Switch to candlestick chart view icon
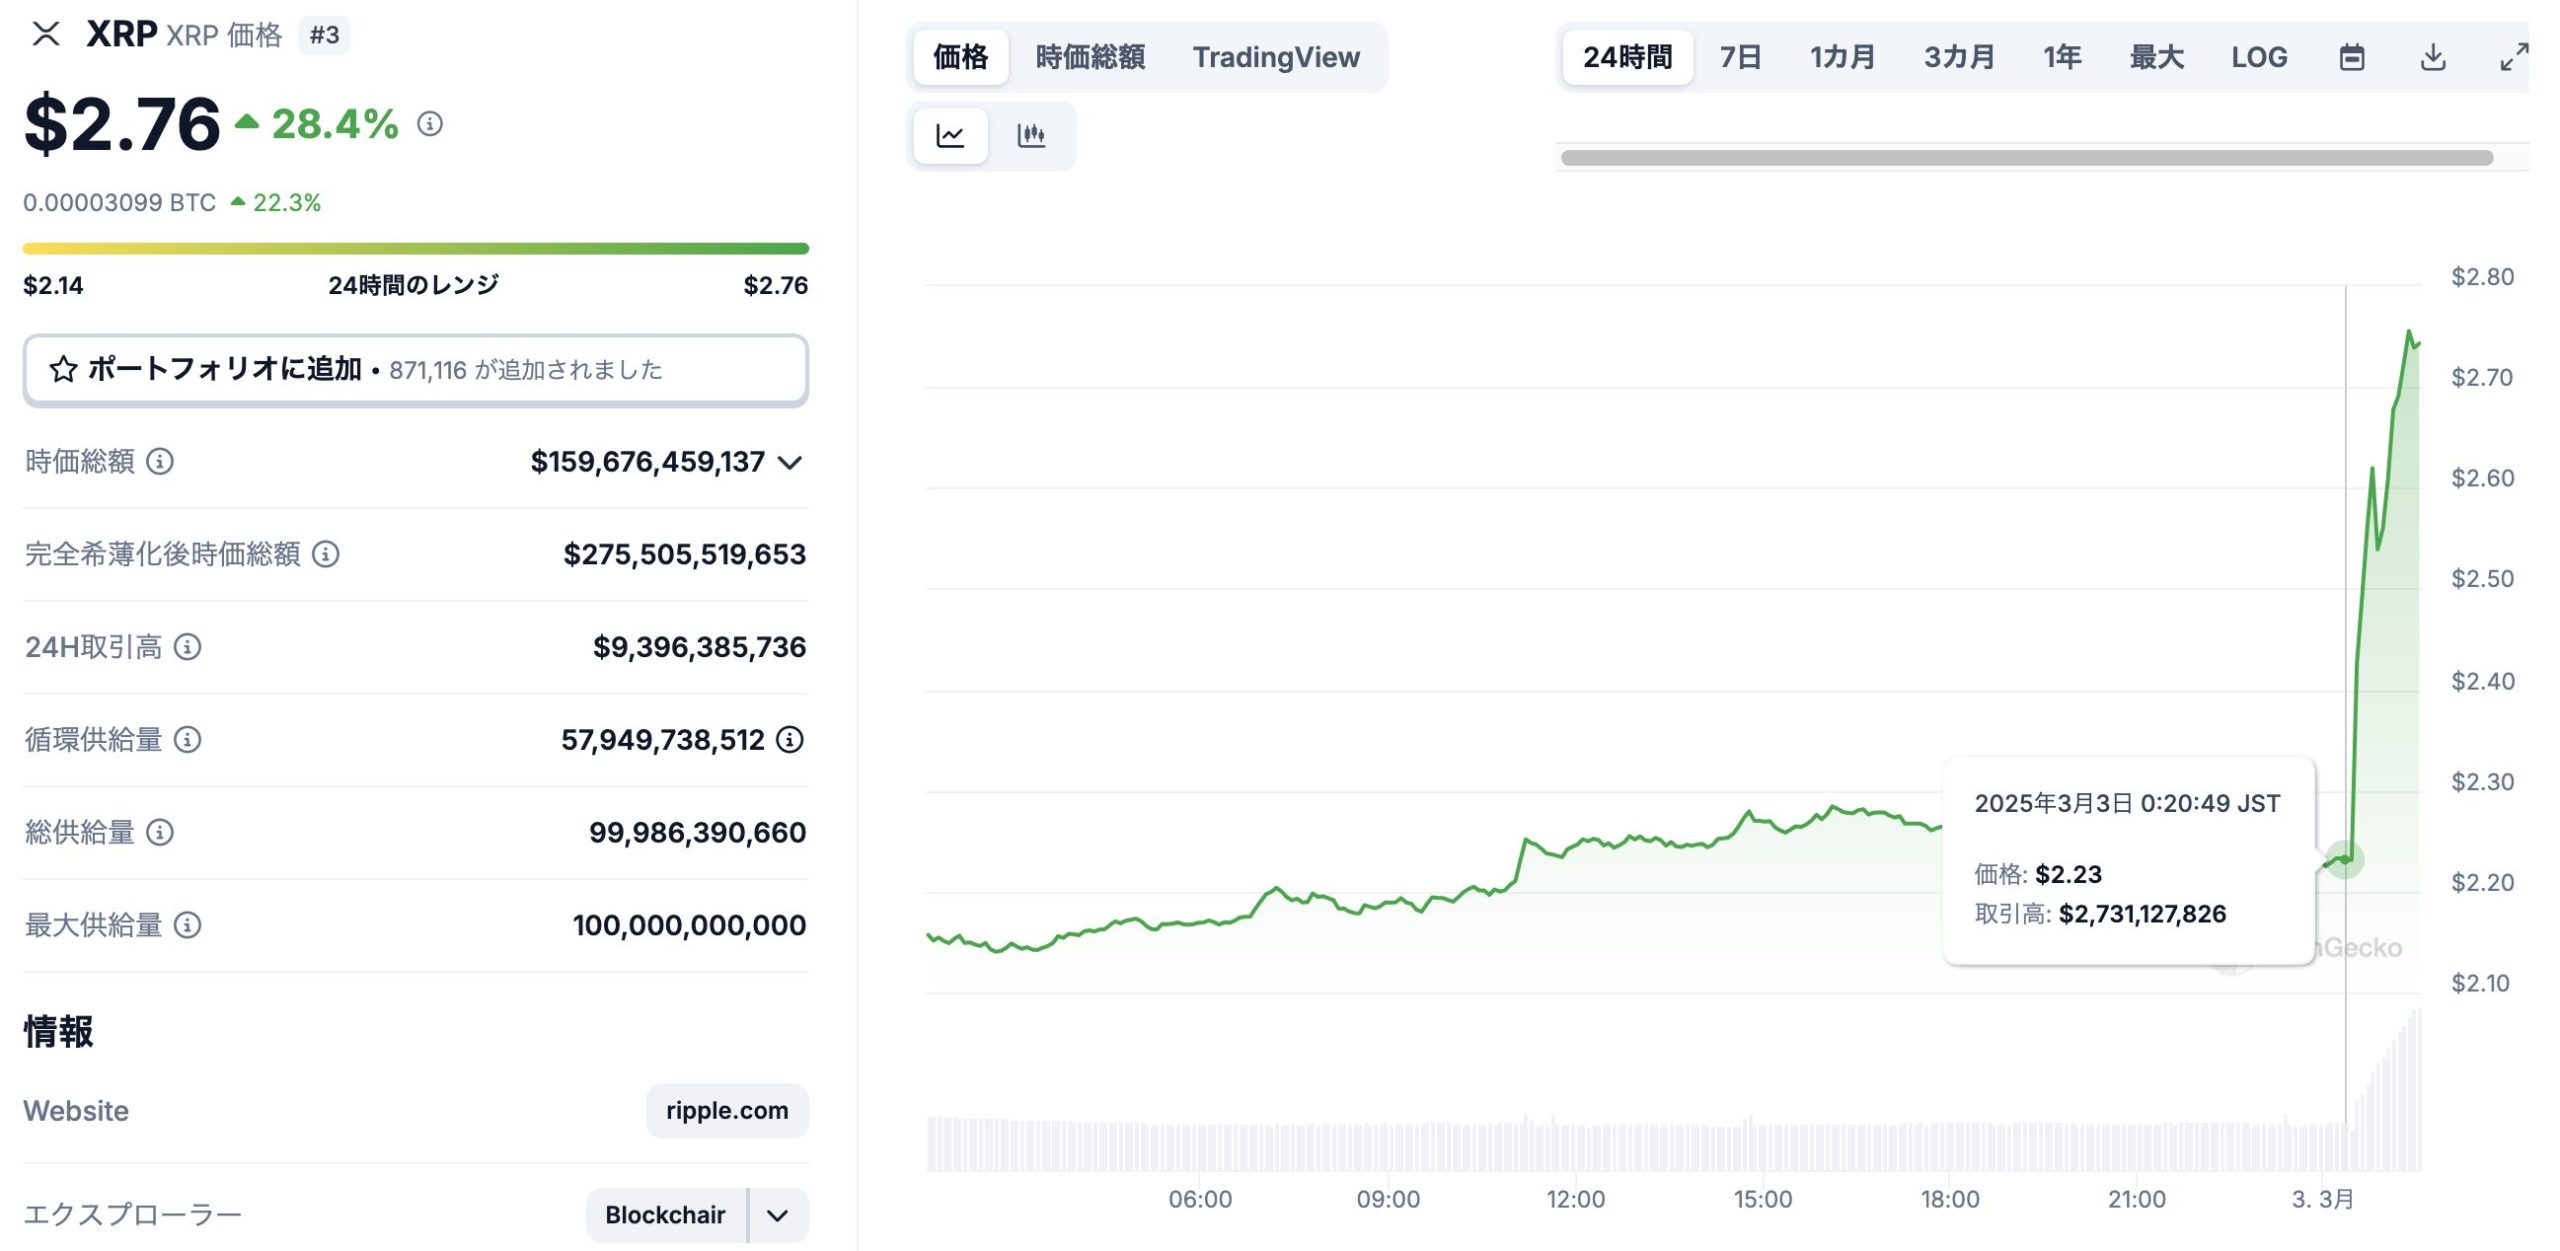The width and height of the screenshot is (2560, 1251). tap(1031, 135)
